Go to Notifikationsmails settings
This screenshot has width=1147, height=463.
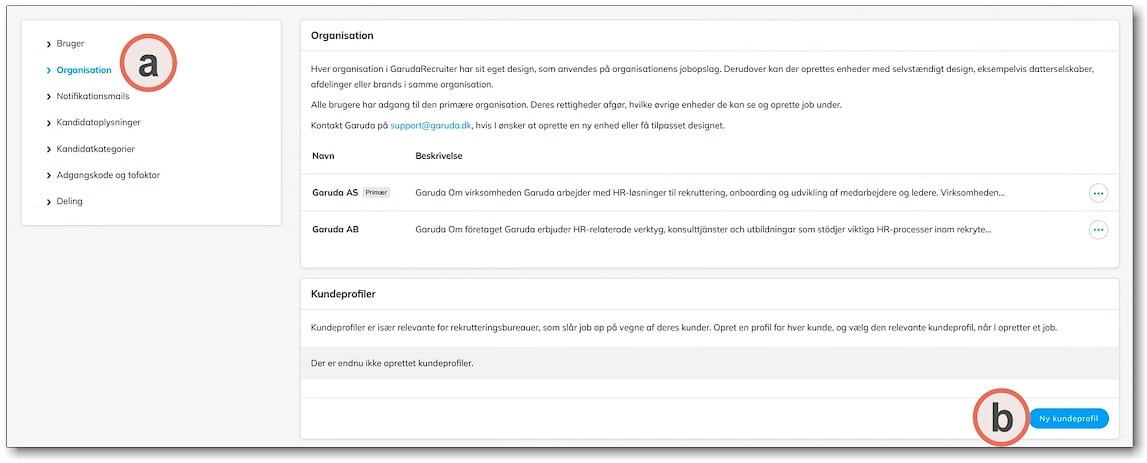tap(93, 96)
